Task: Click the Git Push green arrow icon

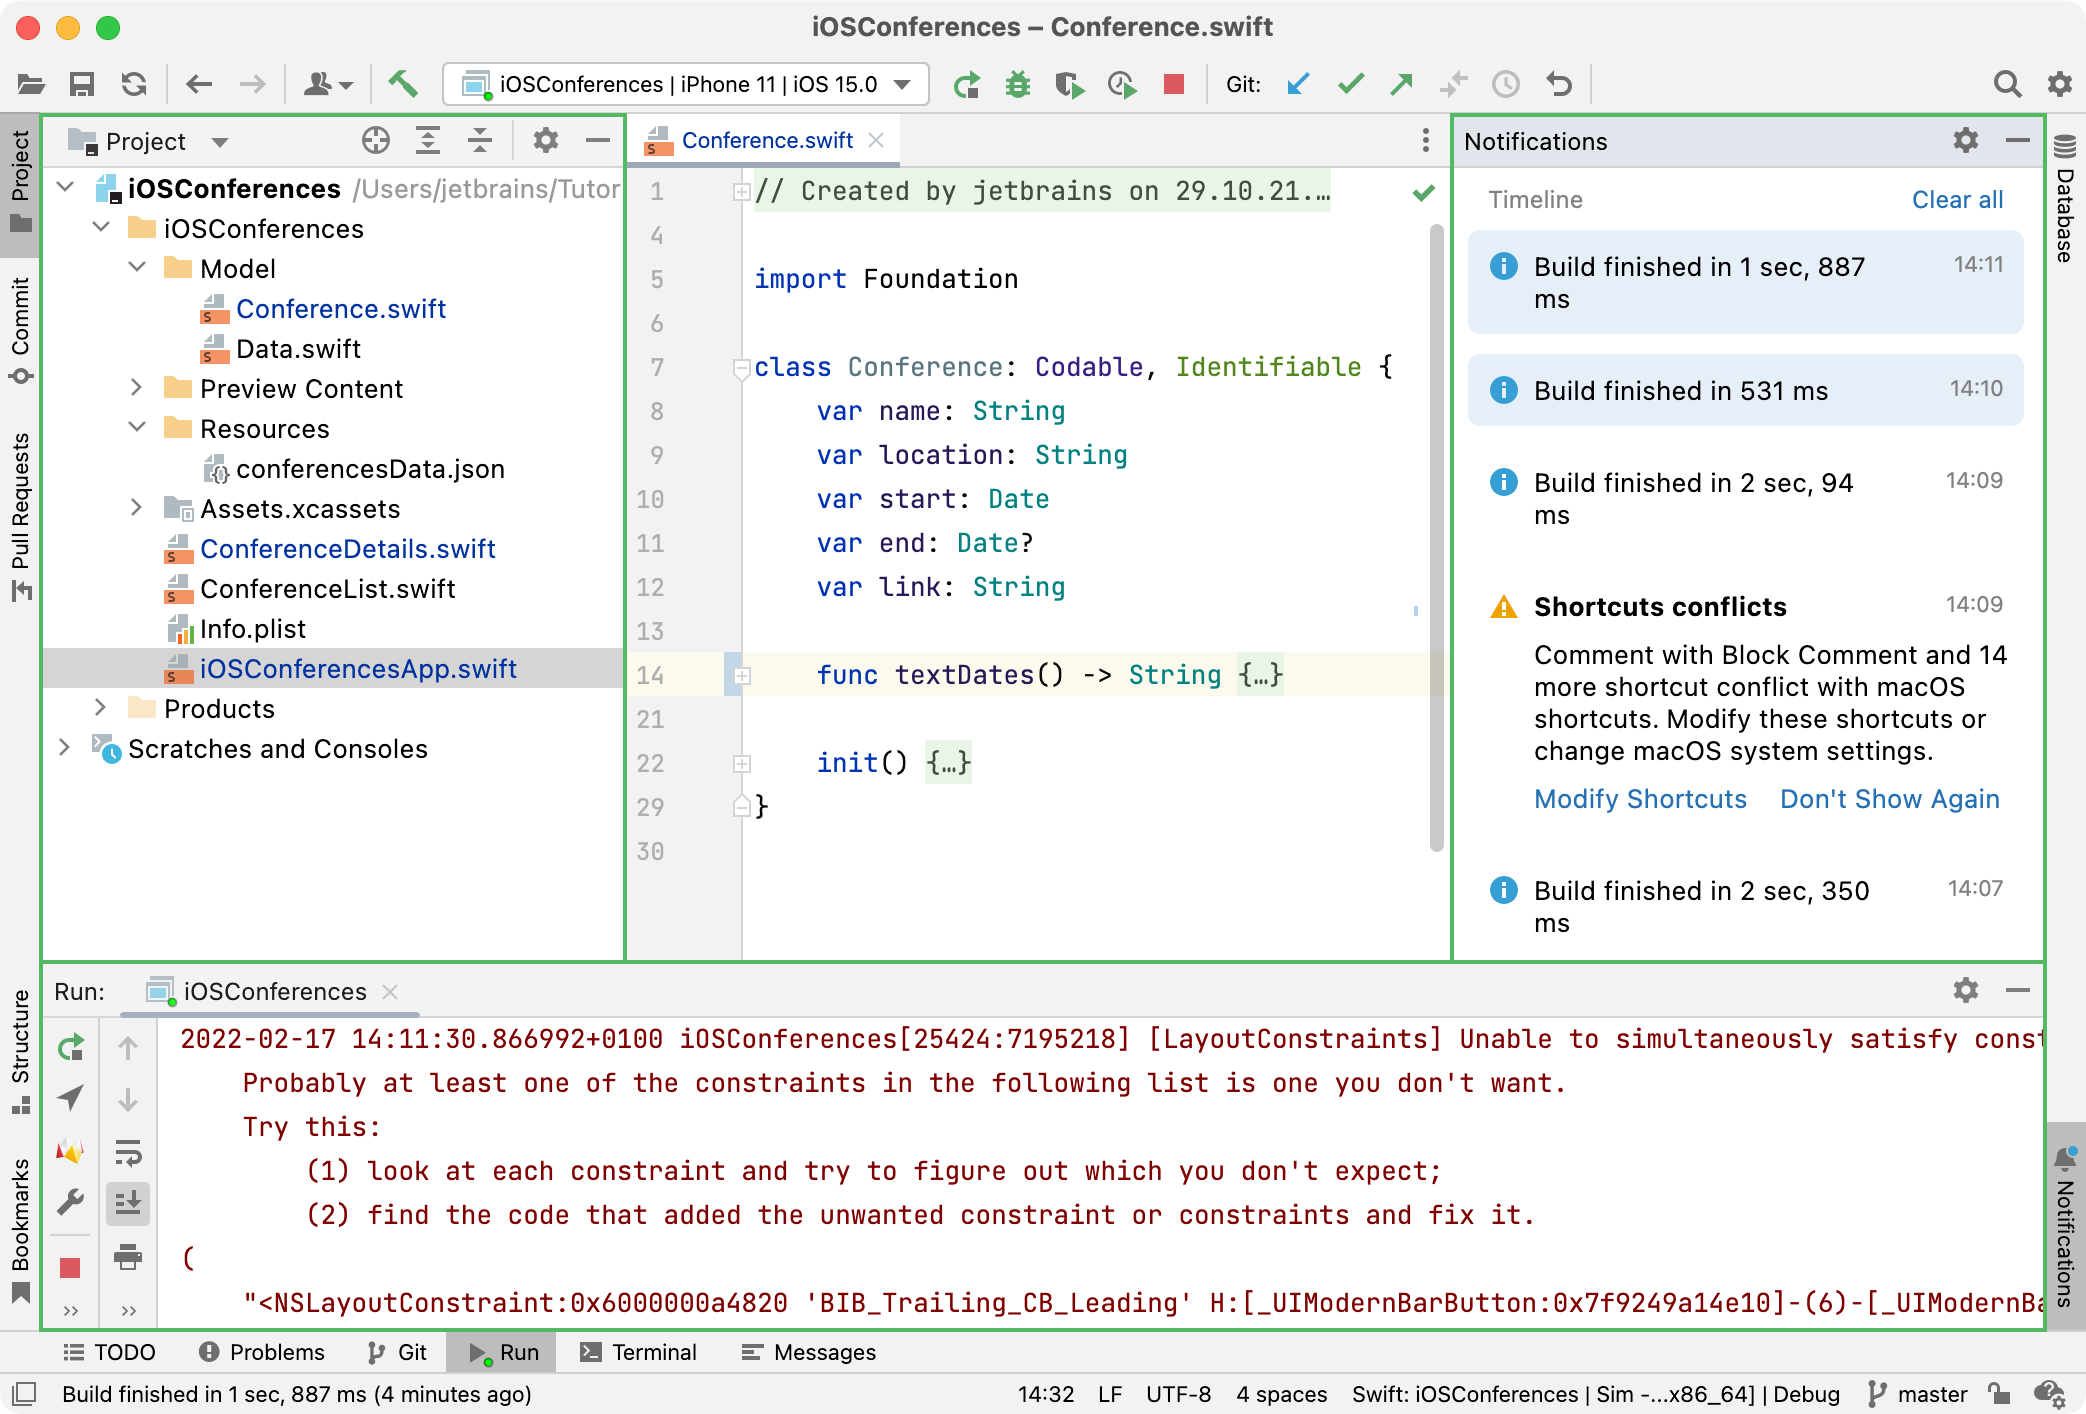Action: click(x=1402, y=84)
